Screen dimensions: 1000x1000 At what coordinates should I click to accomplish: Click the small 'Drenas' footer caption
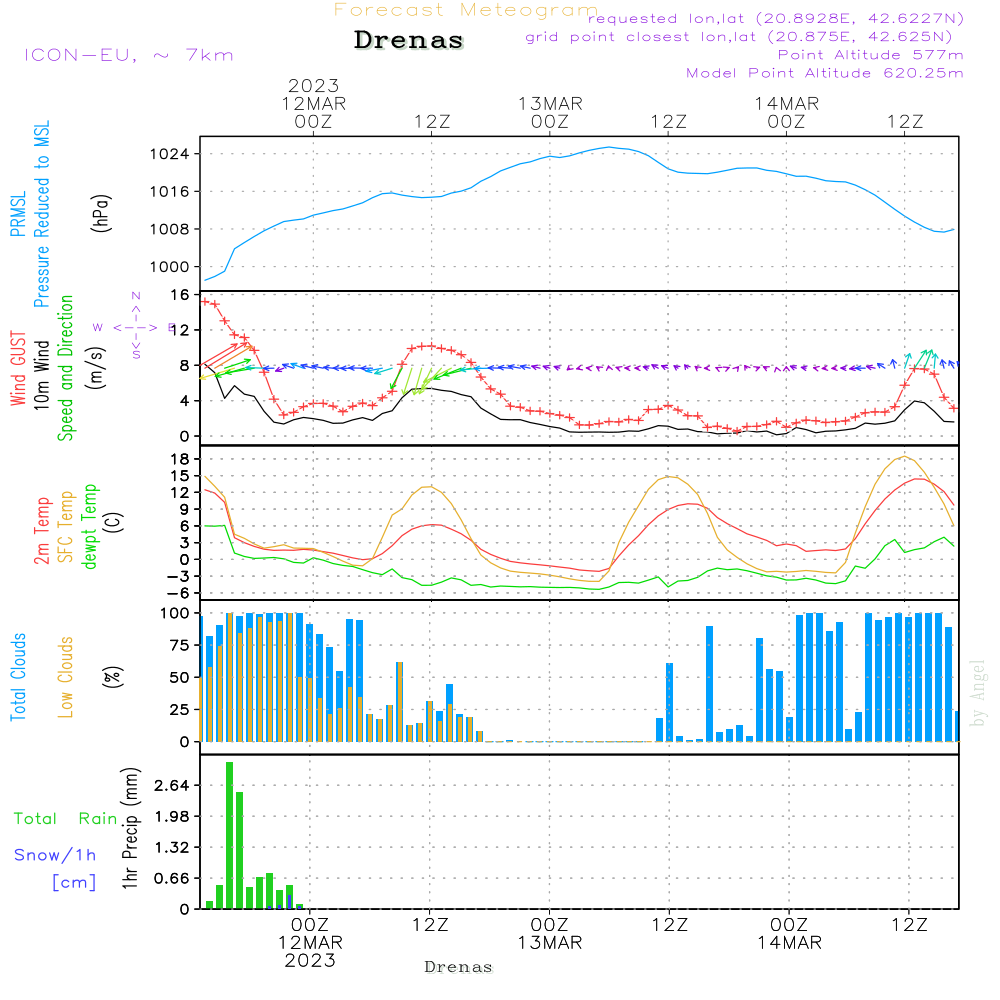(x=458, y=967)
